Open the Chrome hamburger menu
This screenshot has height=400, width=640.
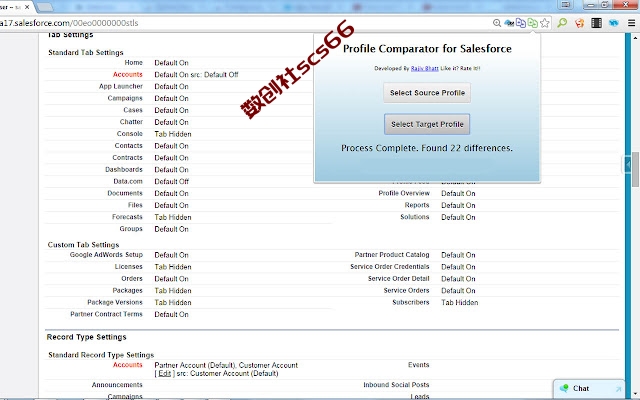point(631,23)
